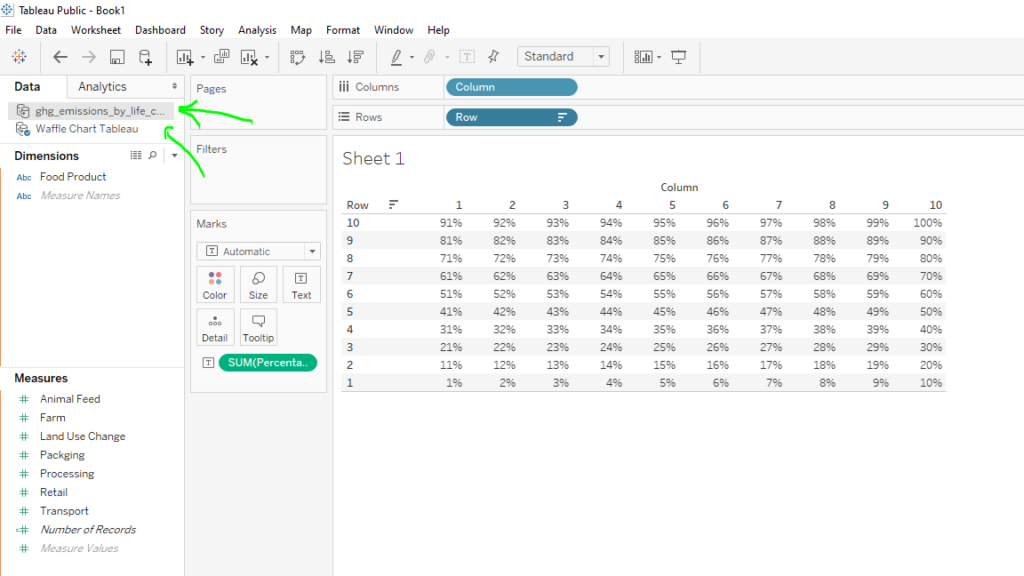Select the Transport measure

[64, 511]
